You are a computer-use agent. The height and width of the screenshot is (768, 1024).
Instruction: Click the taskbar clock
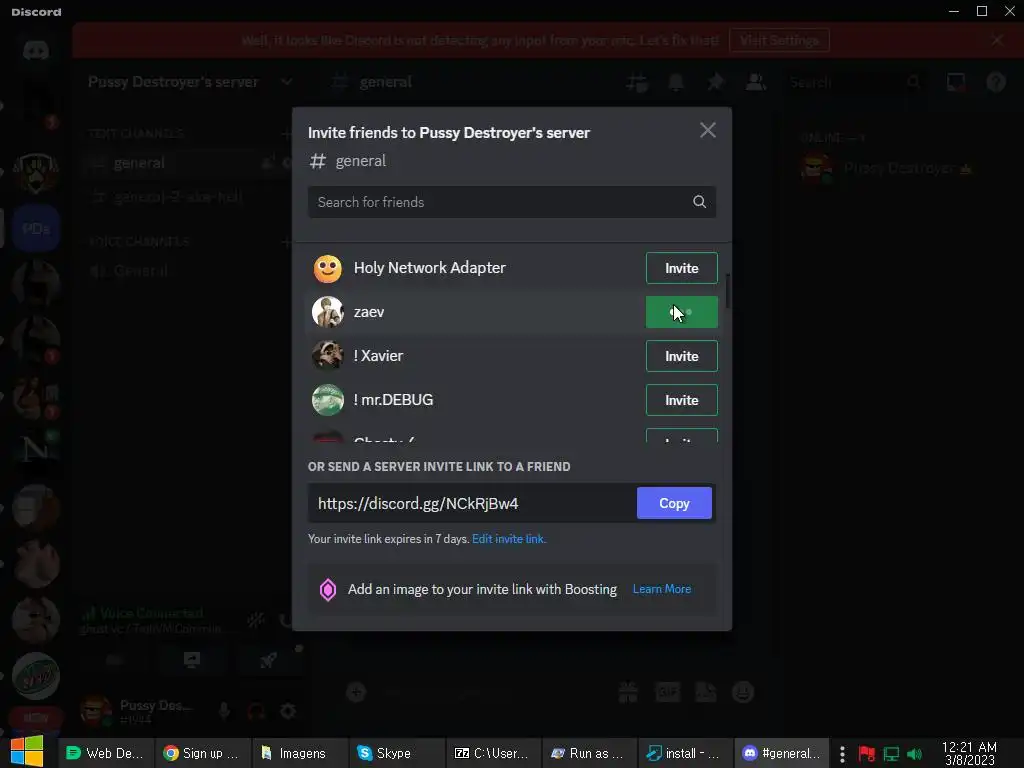(969, 754)
